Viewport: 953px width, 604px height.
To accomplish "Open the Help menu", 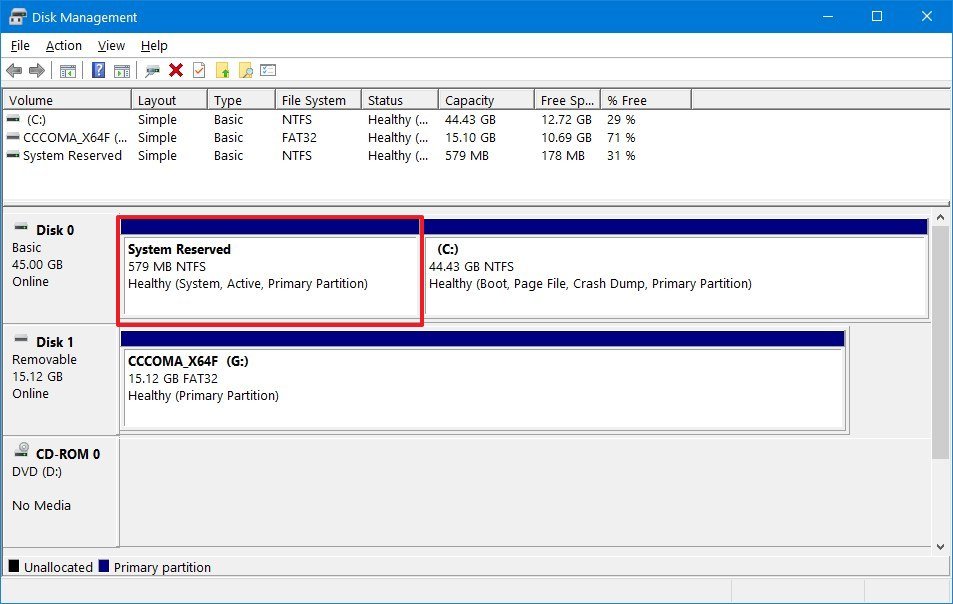I will (x=154, y=46).
